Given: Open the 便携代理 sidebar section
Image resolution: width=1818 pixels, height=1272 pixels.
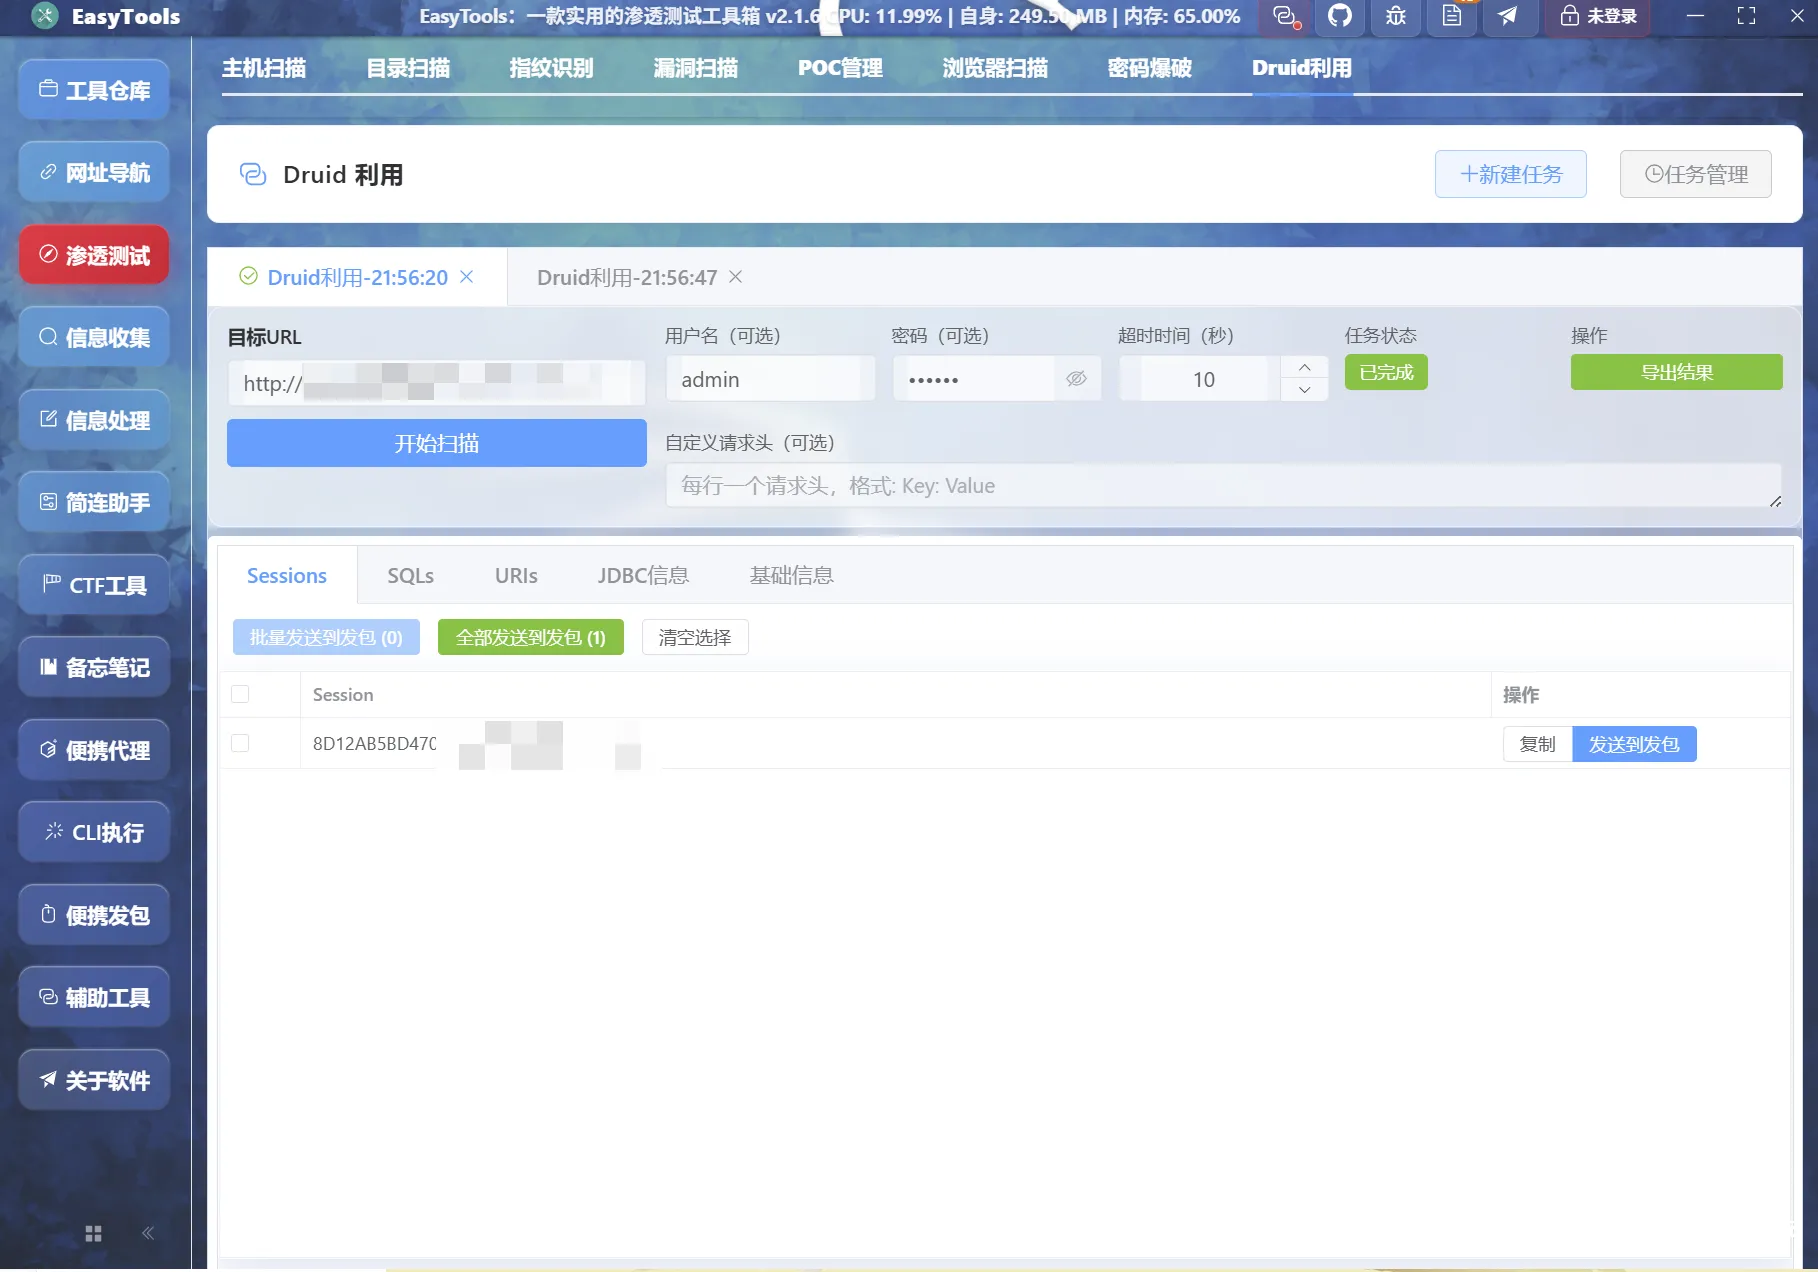Looking at the screenshot, I should (93, 749).
